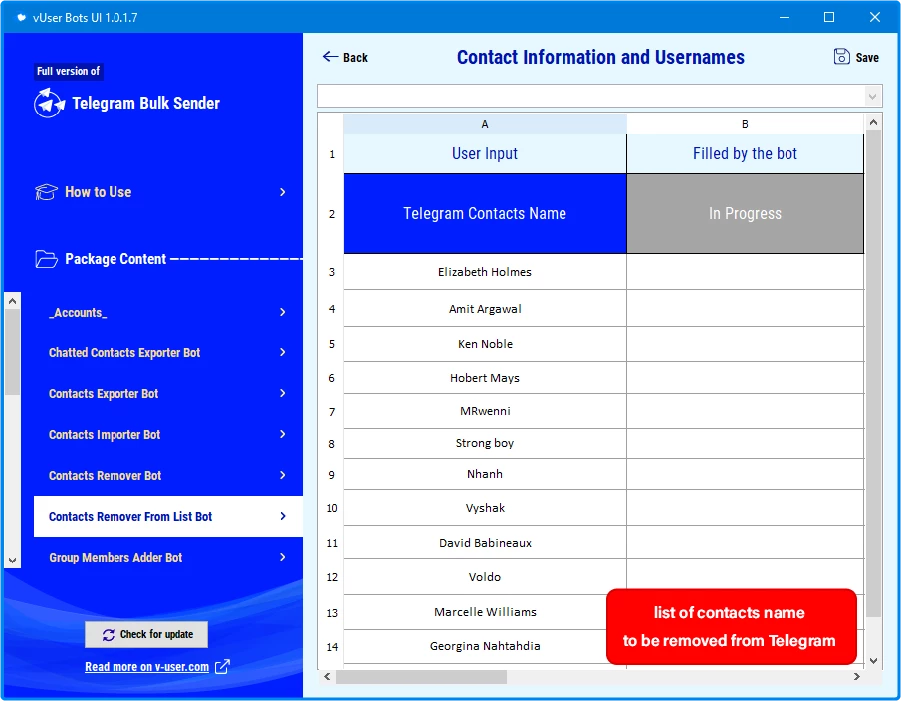Click the table vertical scrollbar thumb
The height and width of the screenshot is (701, 901).
pos(873,373)
